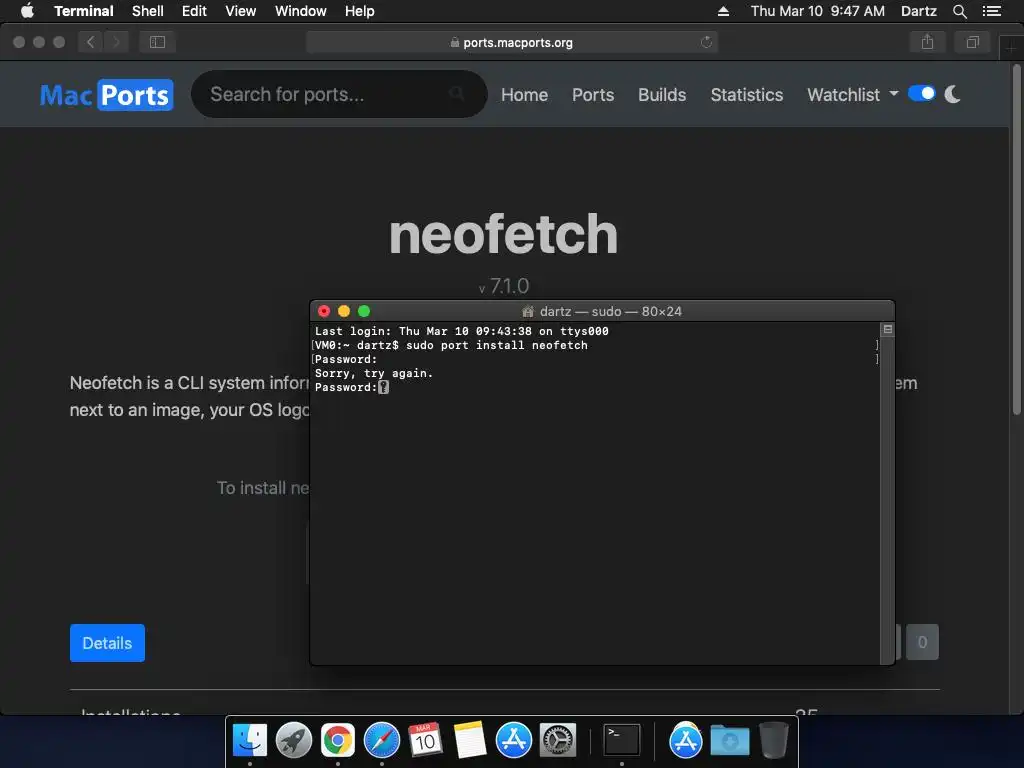Open Notification Center list icon

pos(992,11)
